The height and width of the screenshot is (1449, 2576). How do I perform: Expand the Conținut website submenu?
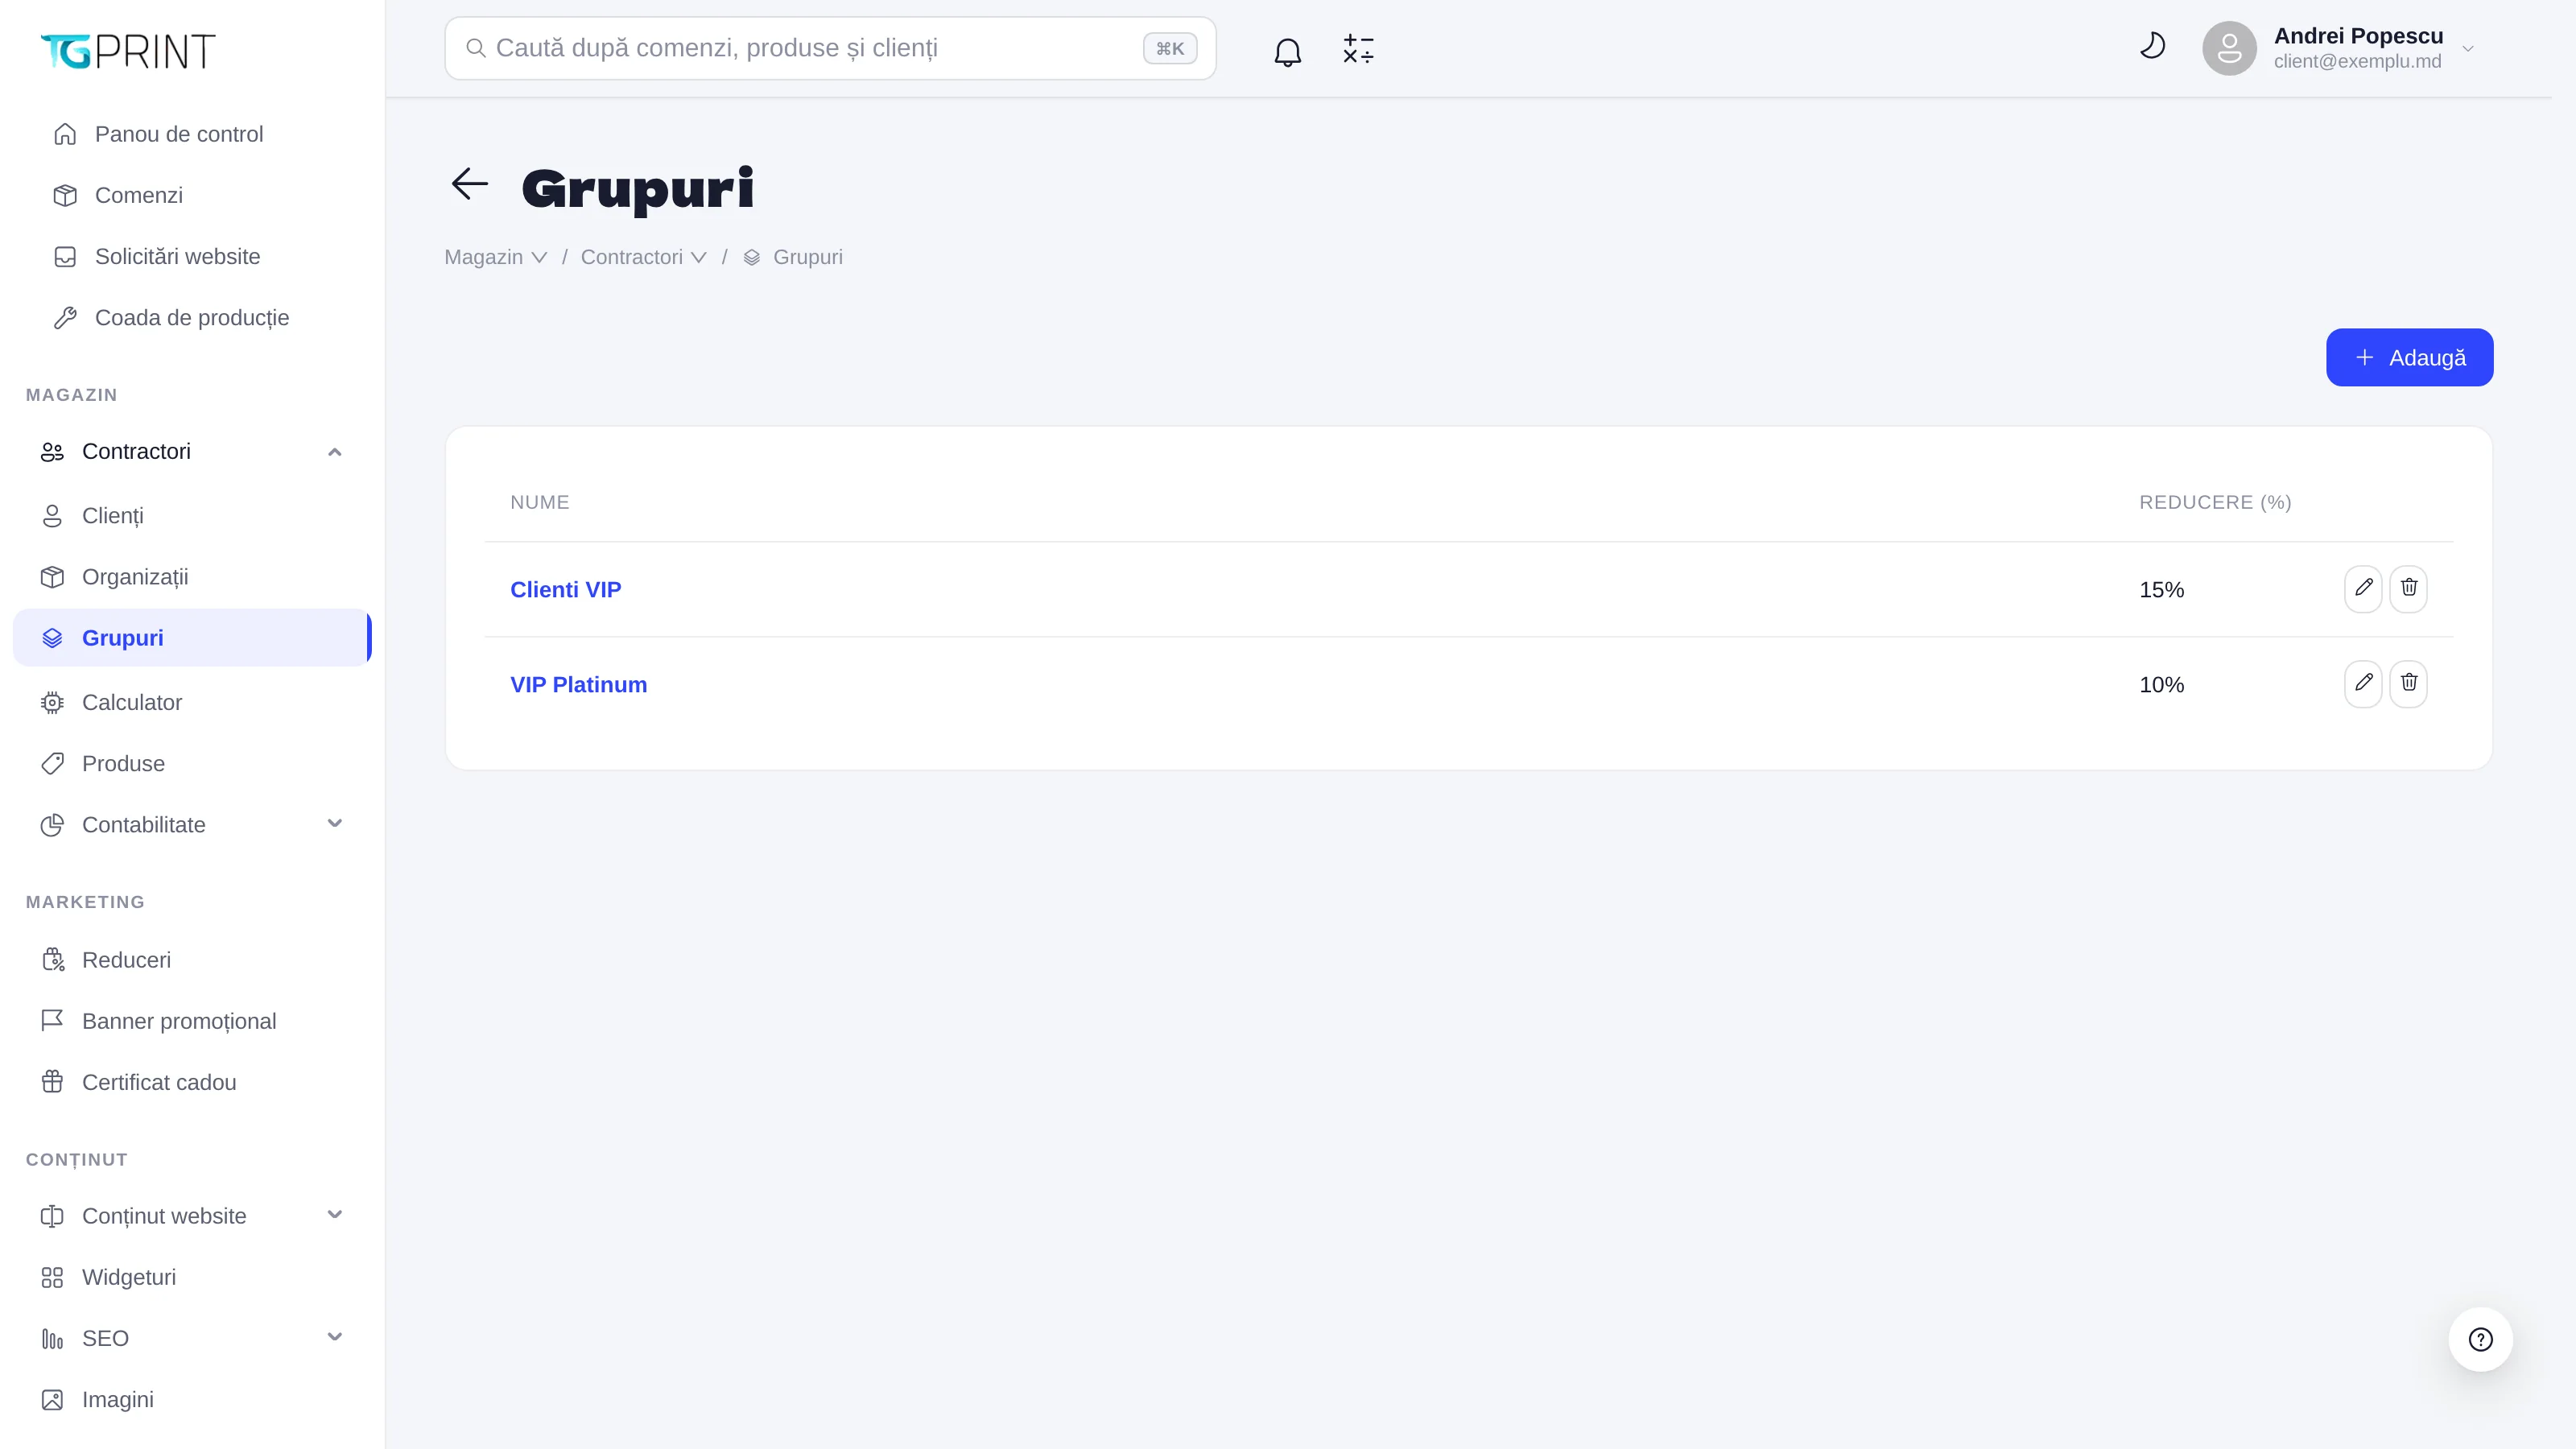[192, 1216]
